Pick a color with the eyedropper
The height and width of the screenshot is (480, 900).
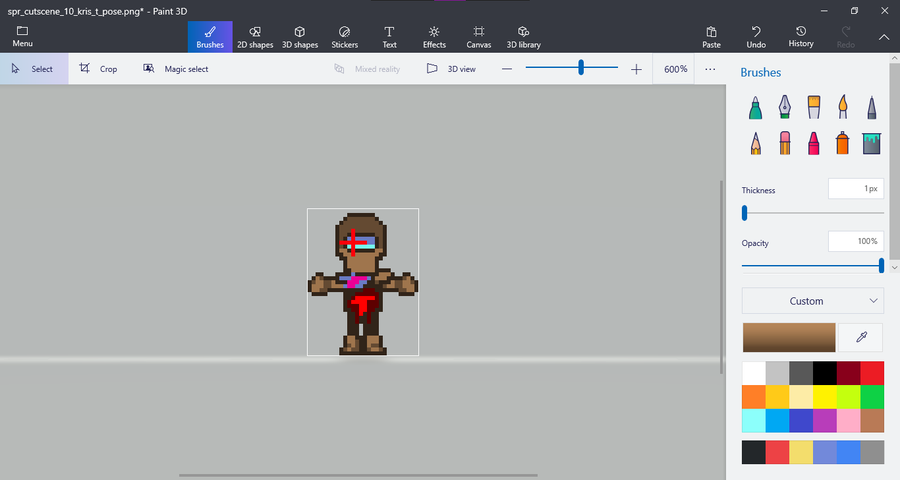pyautogui.click(x=861, y=337)
